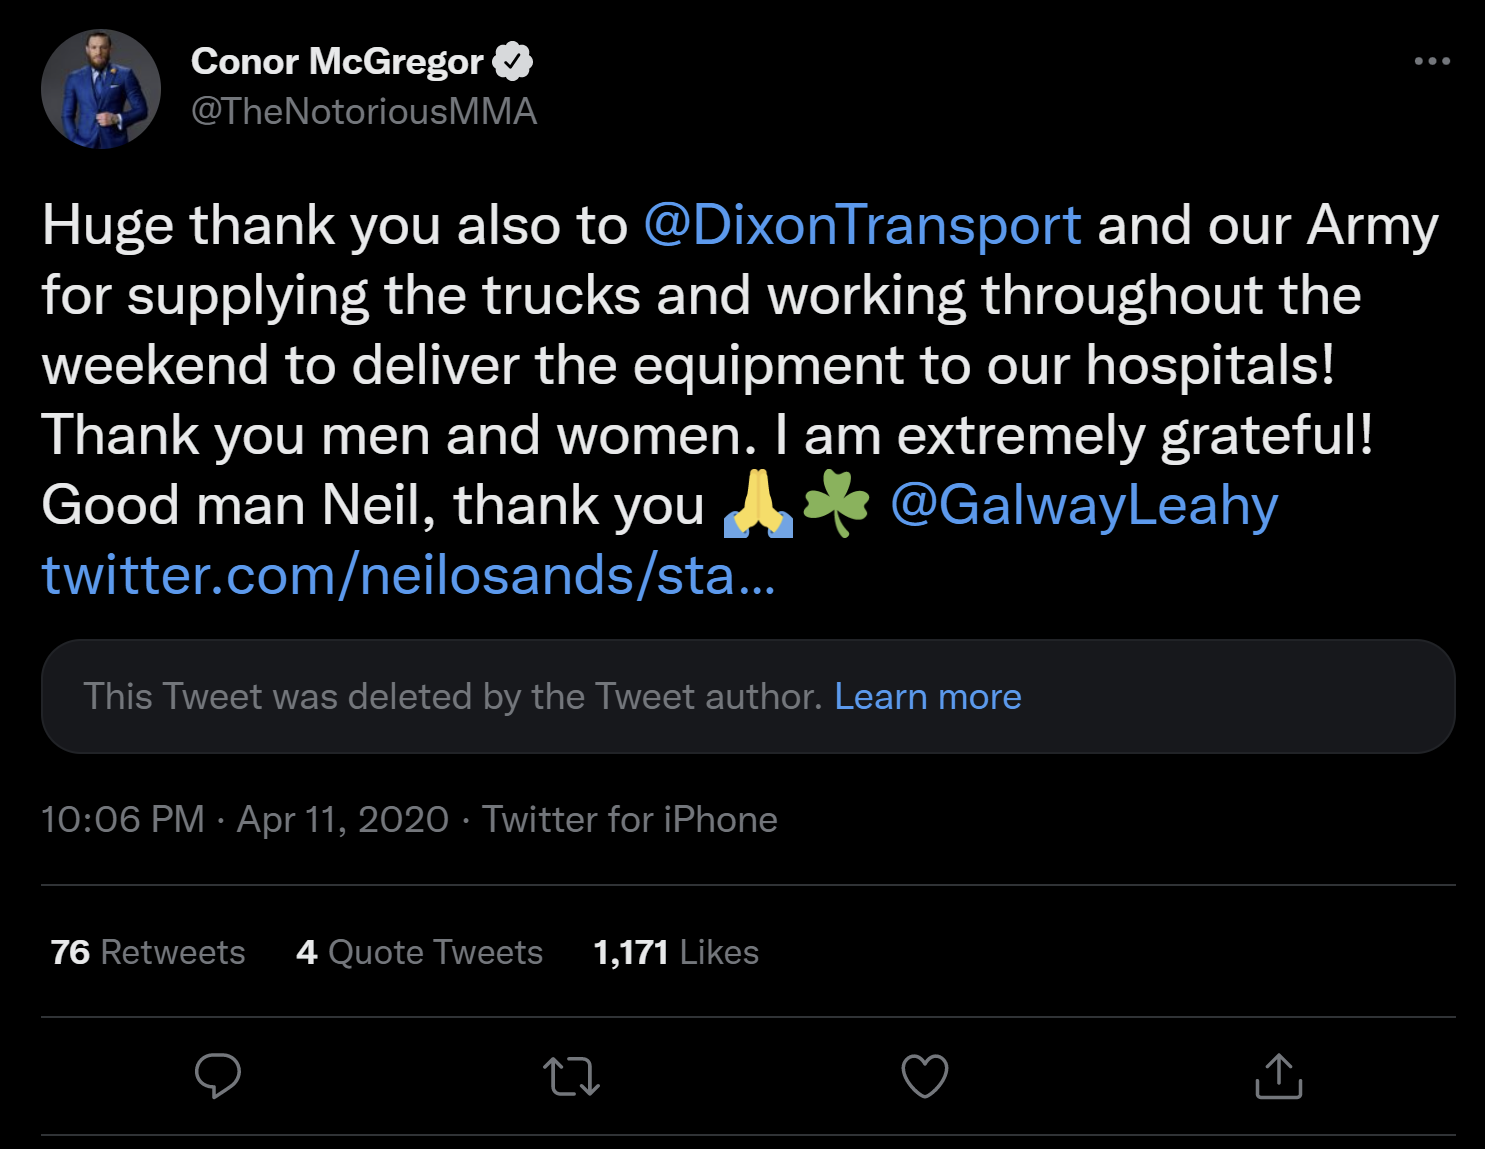Click the reply speech bubble icon
Screen dimensions: 1485x1149
pyautogui.click(x=217, y=1076)
